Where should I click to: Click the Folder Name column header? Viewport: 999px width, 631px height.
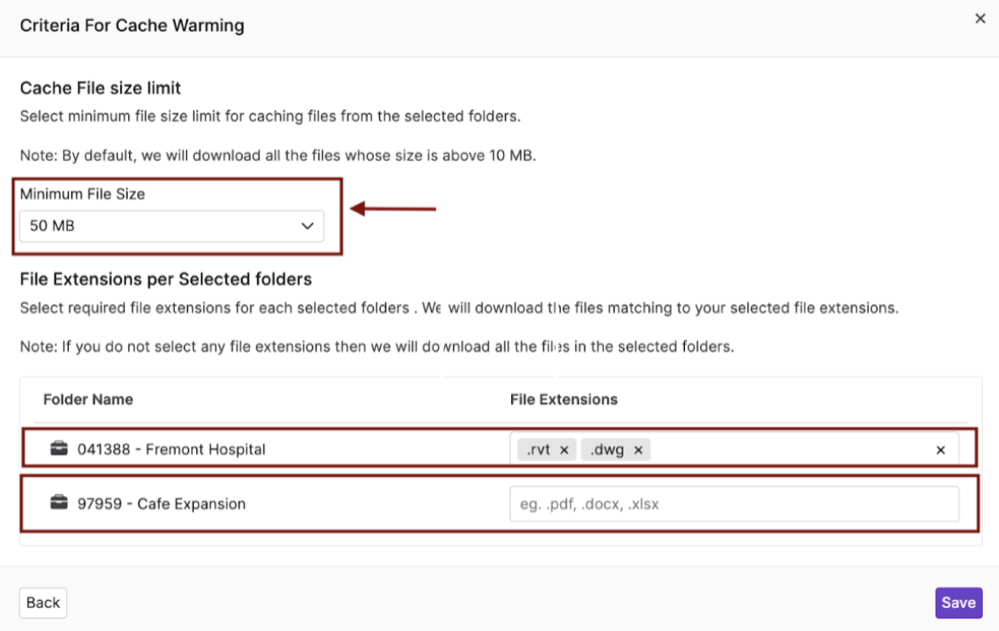(87, 399)
